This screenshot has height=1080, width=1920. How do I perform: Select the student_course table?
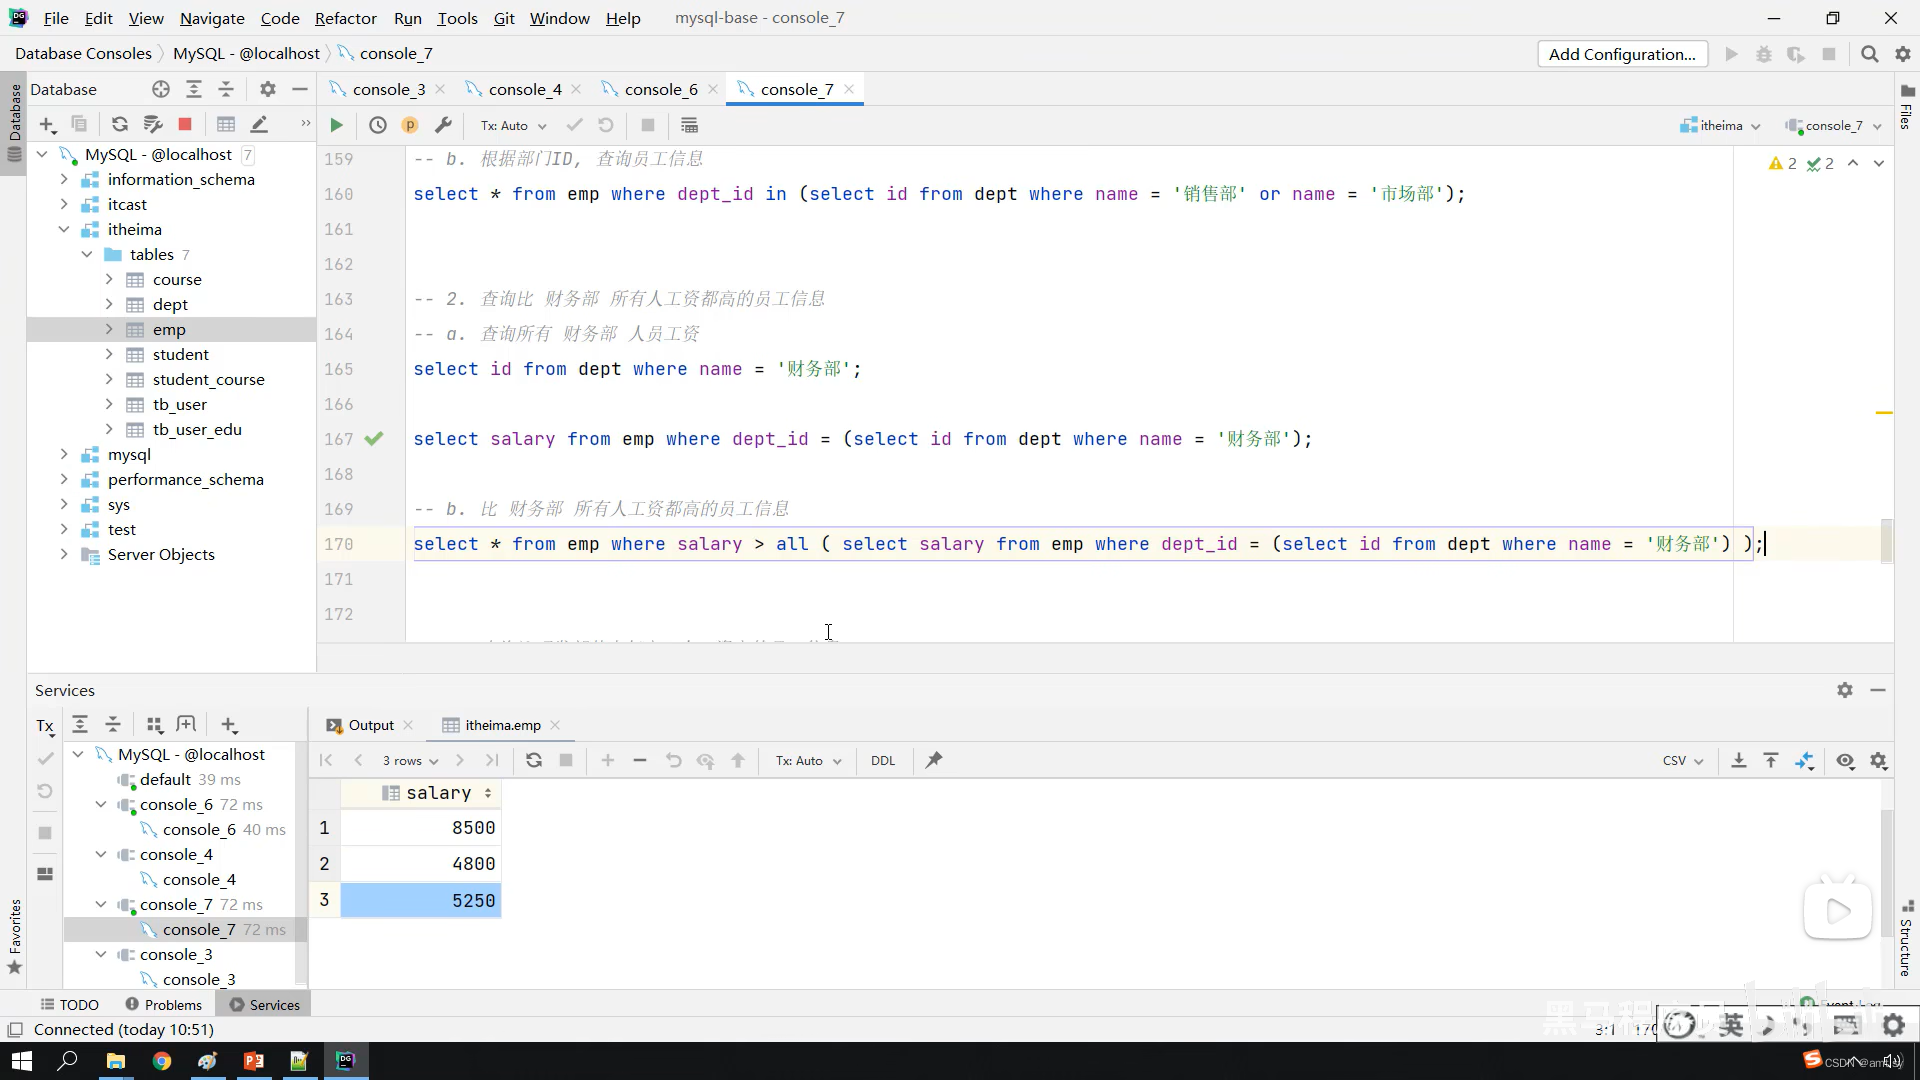coord(208,379)
